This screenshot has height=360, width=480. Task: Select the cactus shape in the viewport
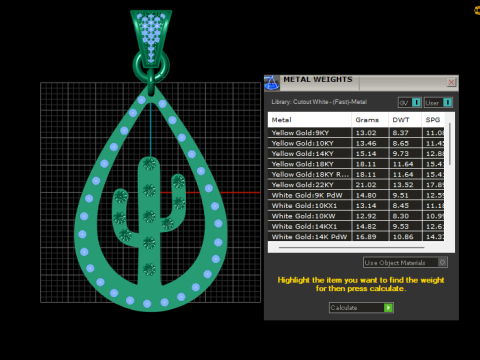point(149,220)
